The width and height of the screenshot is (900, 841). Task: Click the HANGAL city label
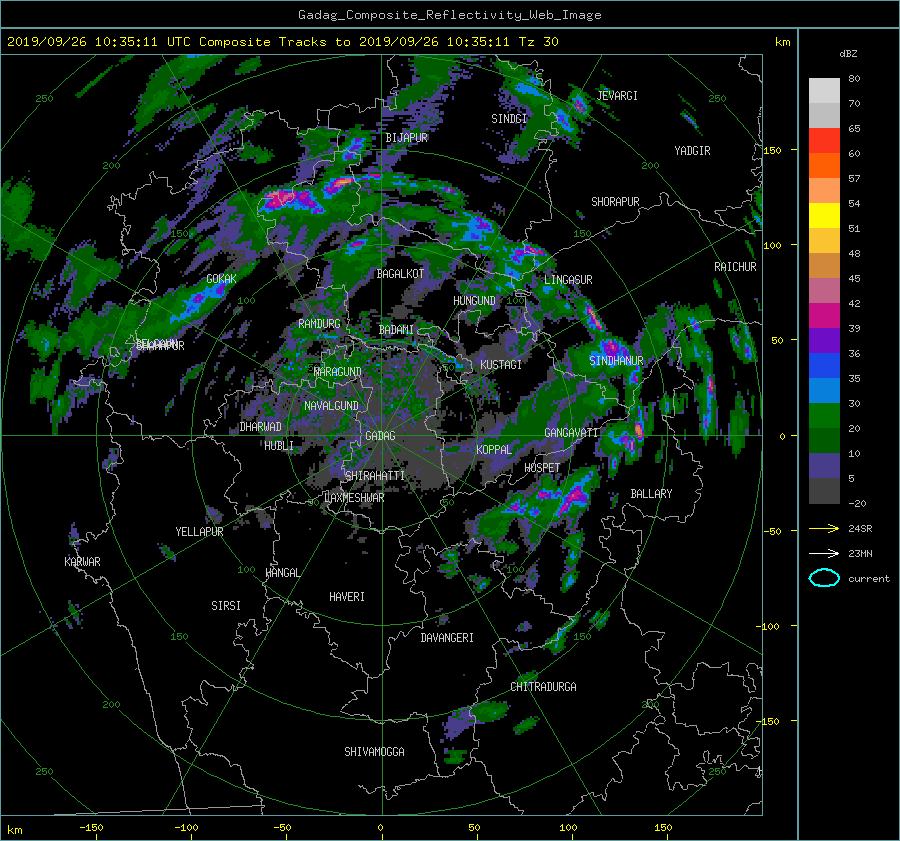282,573
